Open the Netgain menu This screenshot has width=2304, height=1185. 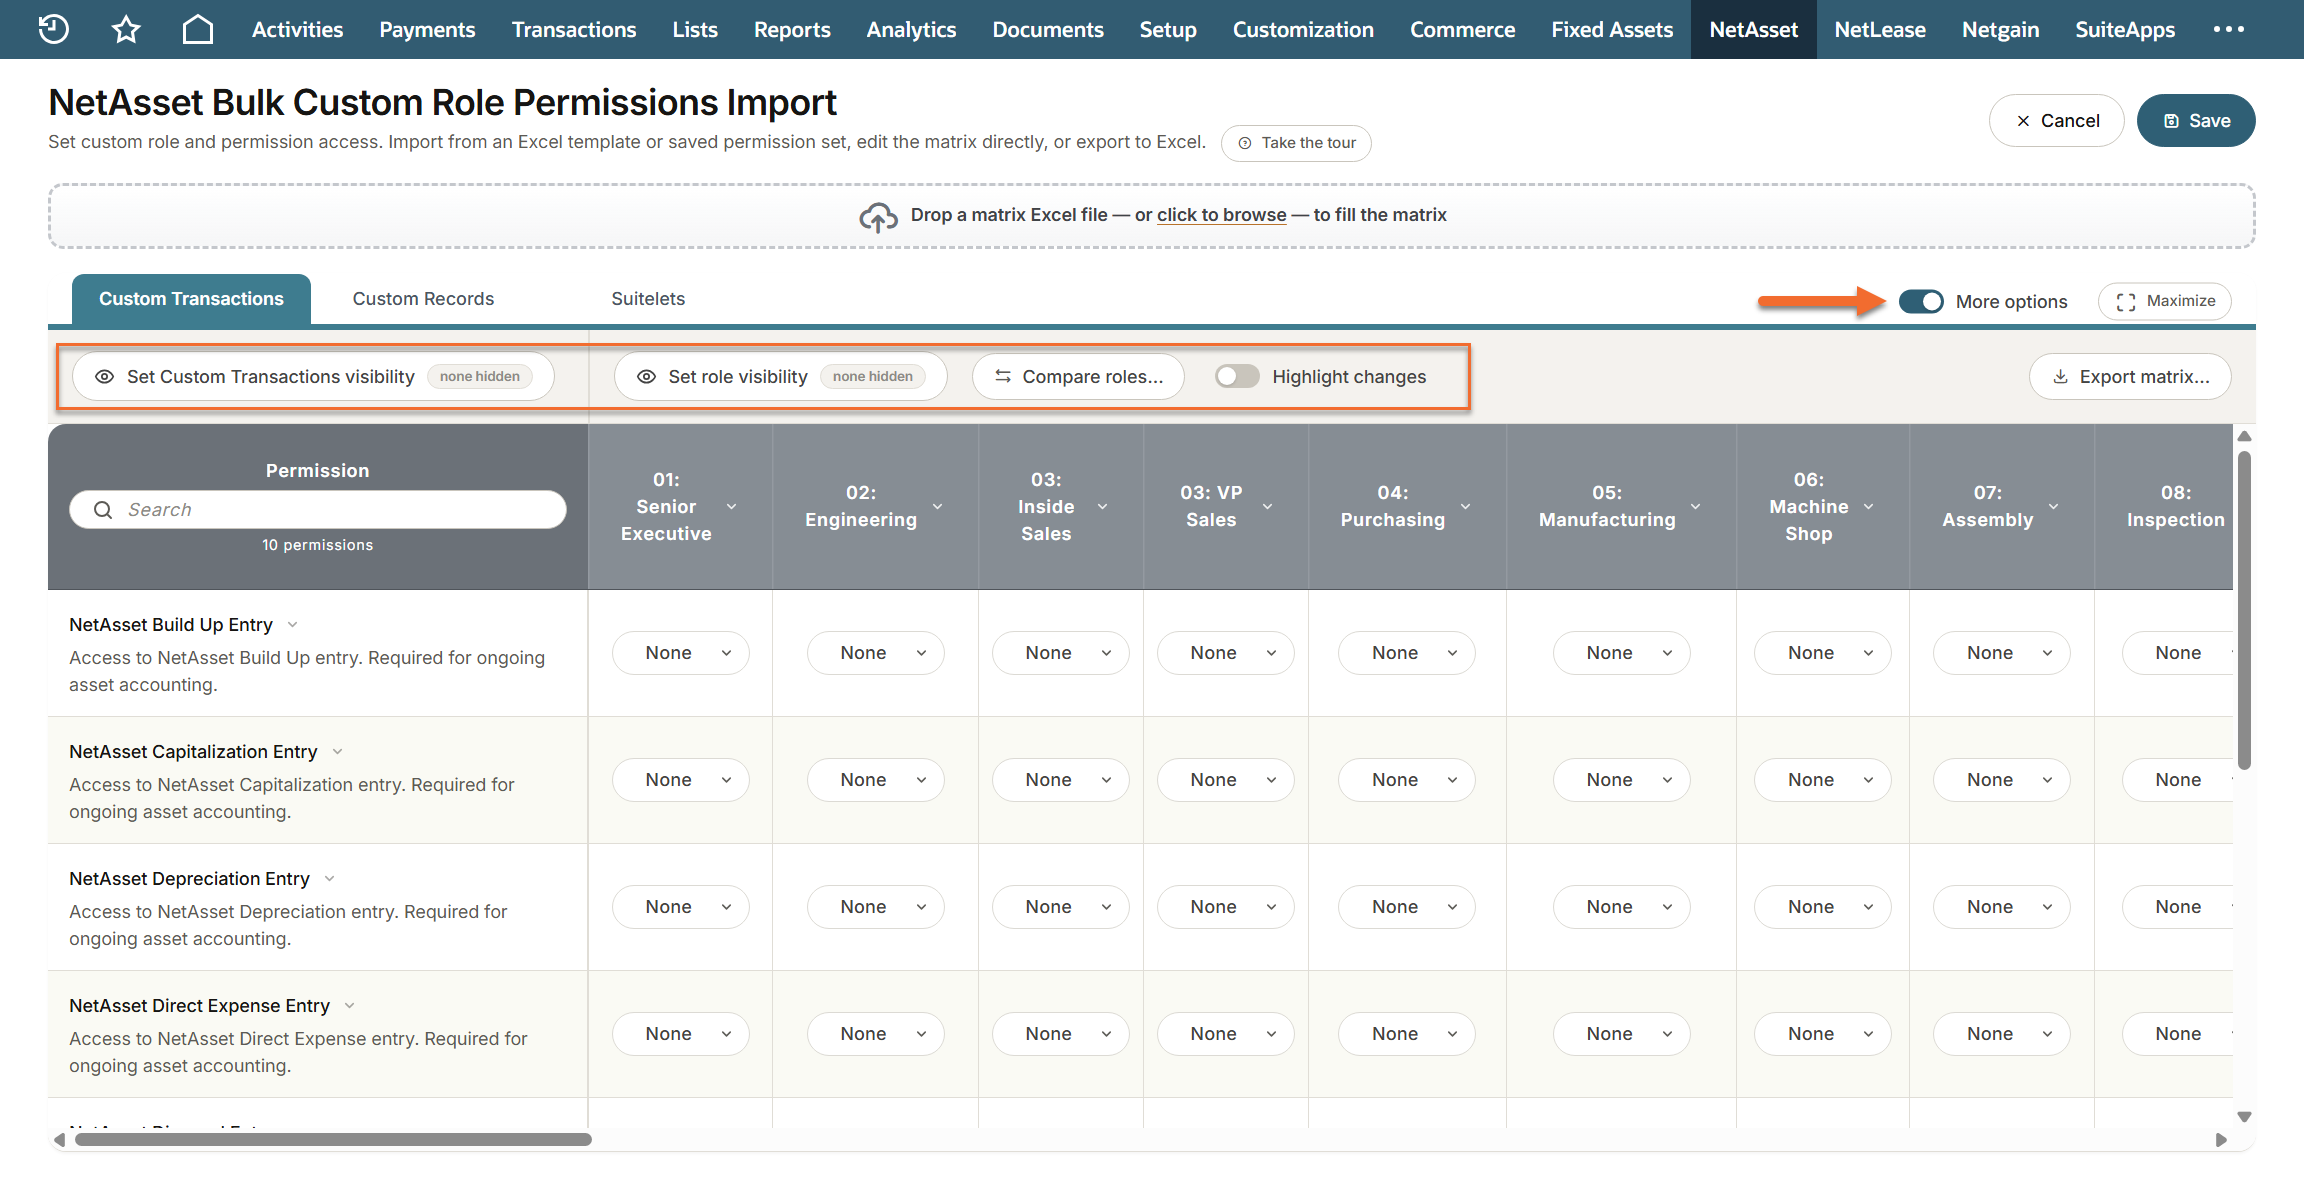pyautogui.click(x=2000, y=29)
